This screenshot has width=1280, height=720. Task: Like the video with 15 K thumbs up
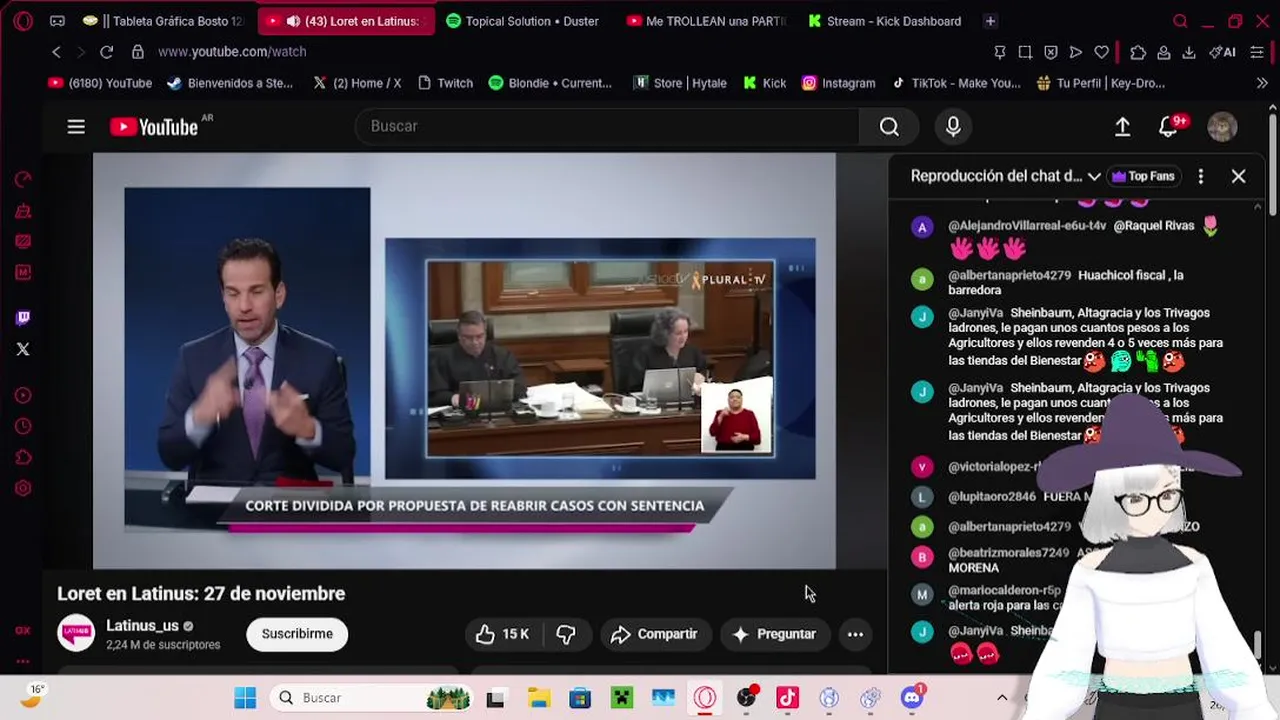click(502, 634)
